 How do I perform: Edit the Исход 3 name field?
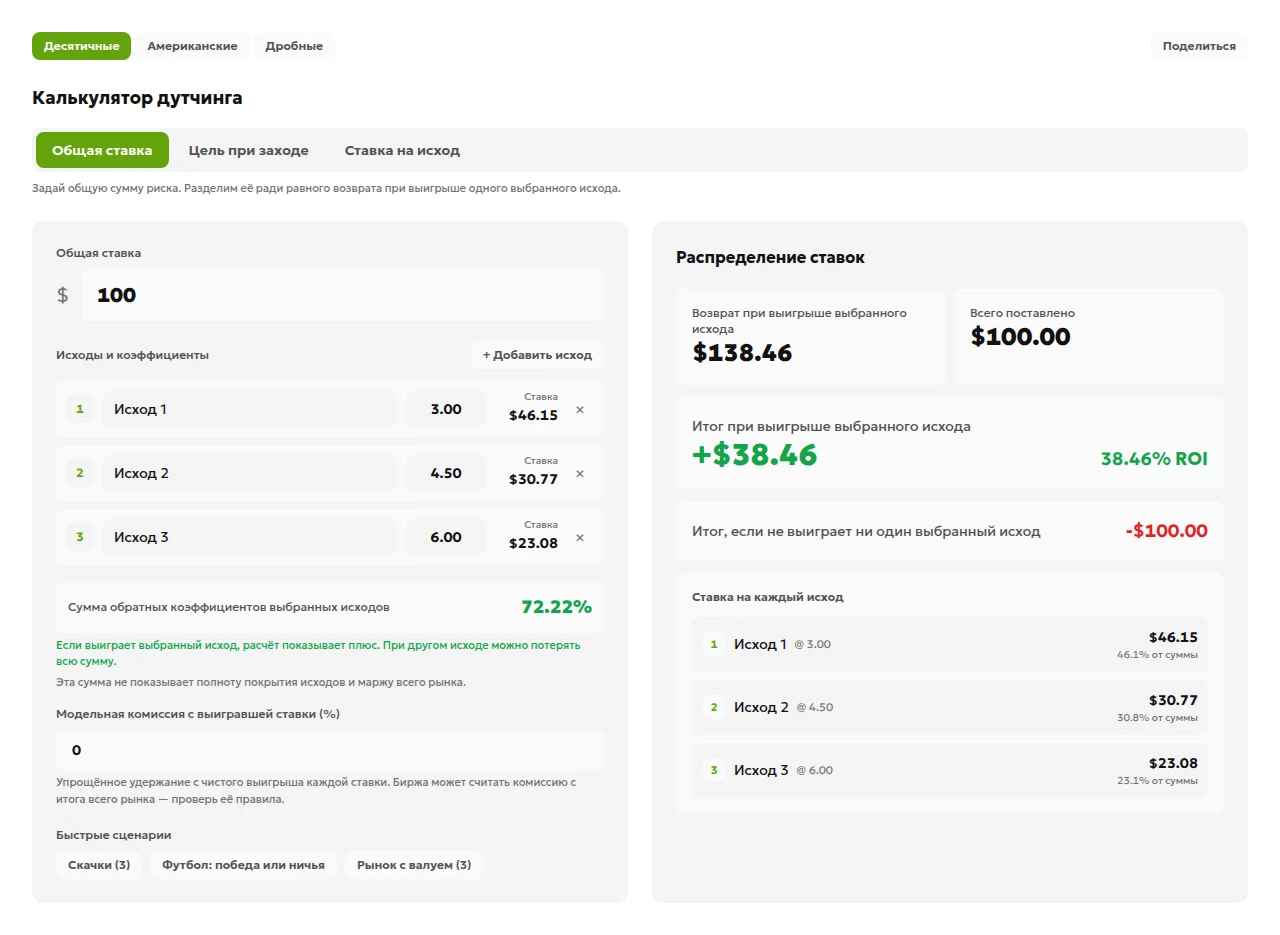tap(250, 537)
